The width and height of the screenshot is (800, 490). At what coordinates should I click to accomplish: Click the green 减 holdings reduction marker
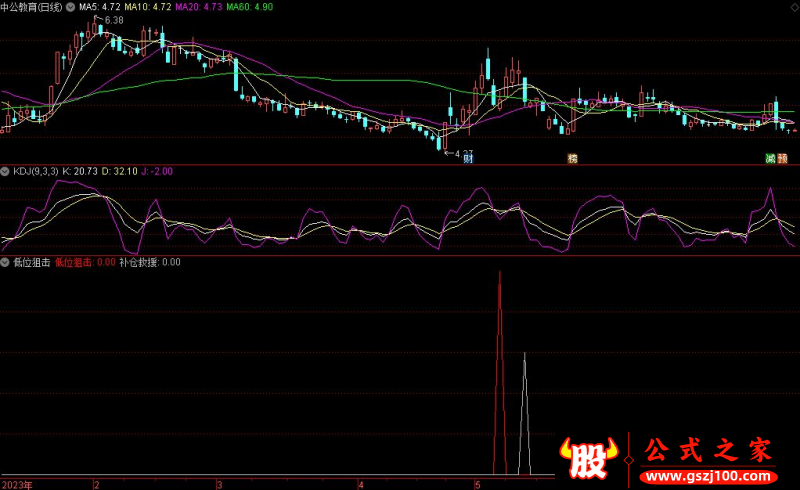coord(770,159)
